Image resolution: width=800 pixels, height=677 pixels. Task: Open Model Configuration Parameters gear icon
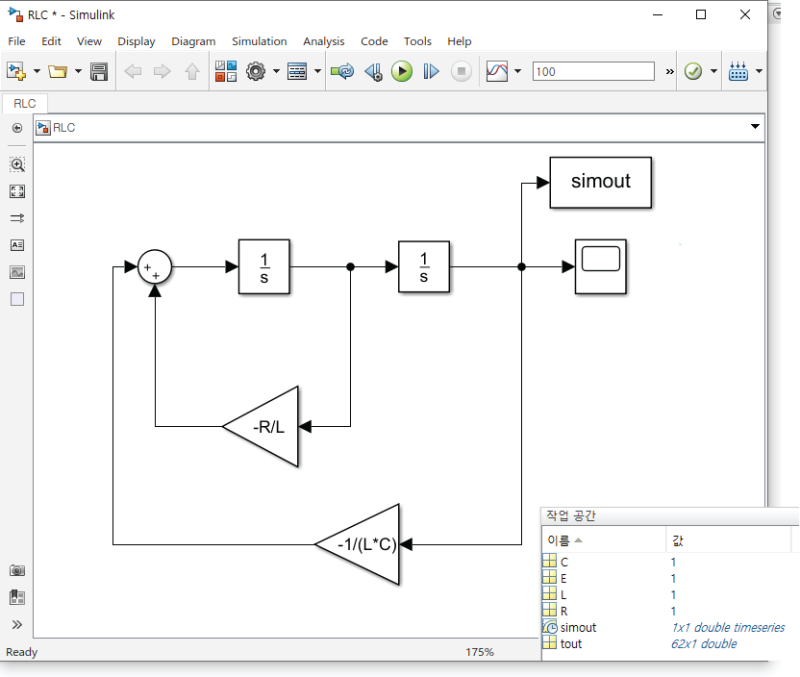(x=256, y=71)
